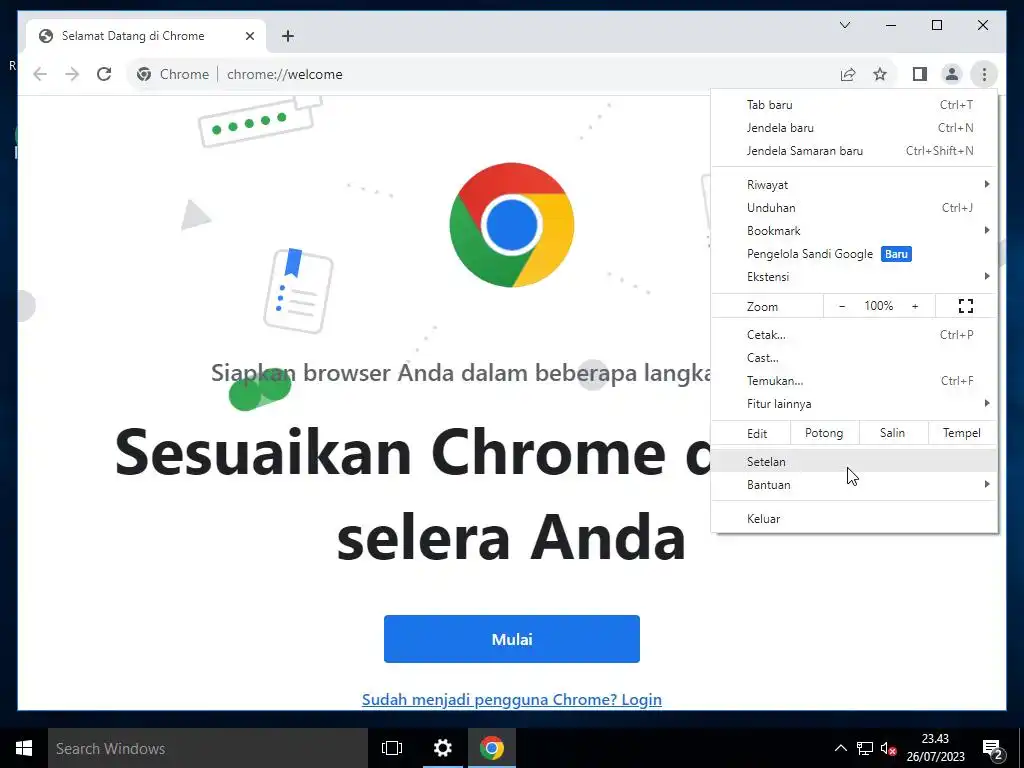Screen dimensions: 1024x768
Task: Click the forward navigation arrow
Action: tap(72, 74)
